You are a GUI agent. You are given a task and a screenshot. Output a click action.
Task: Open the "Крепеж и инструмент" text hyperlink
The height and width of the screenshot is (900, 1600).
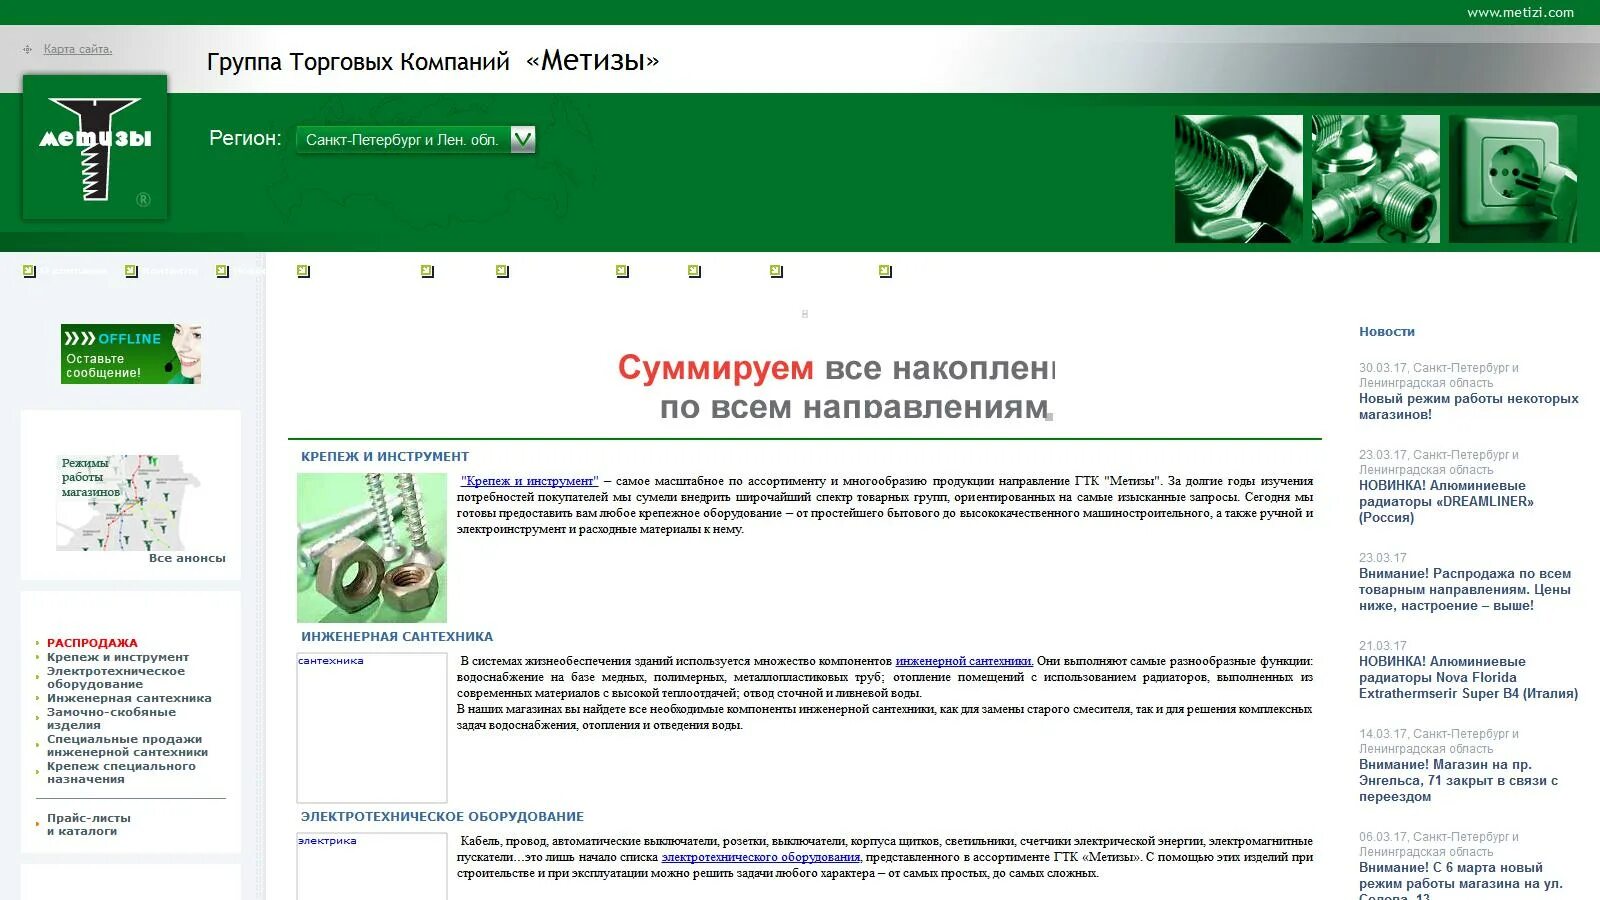(529, 481)
